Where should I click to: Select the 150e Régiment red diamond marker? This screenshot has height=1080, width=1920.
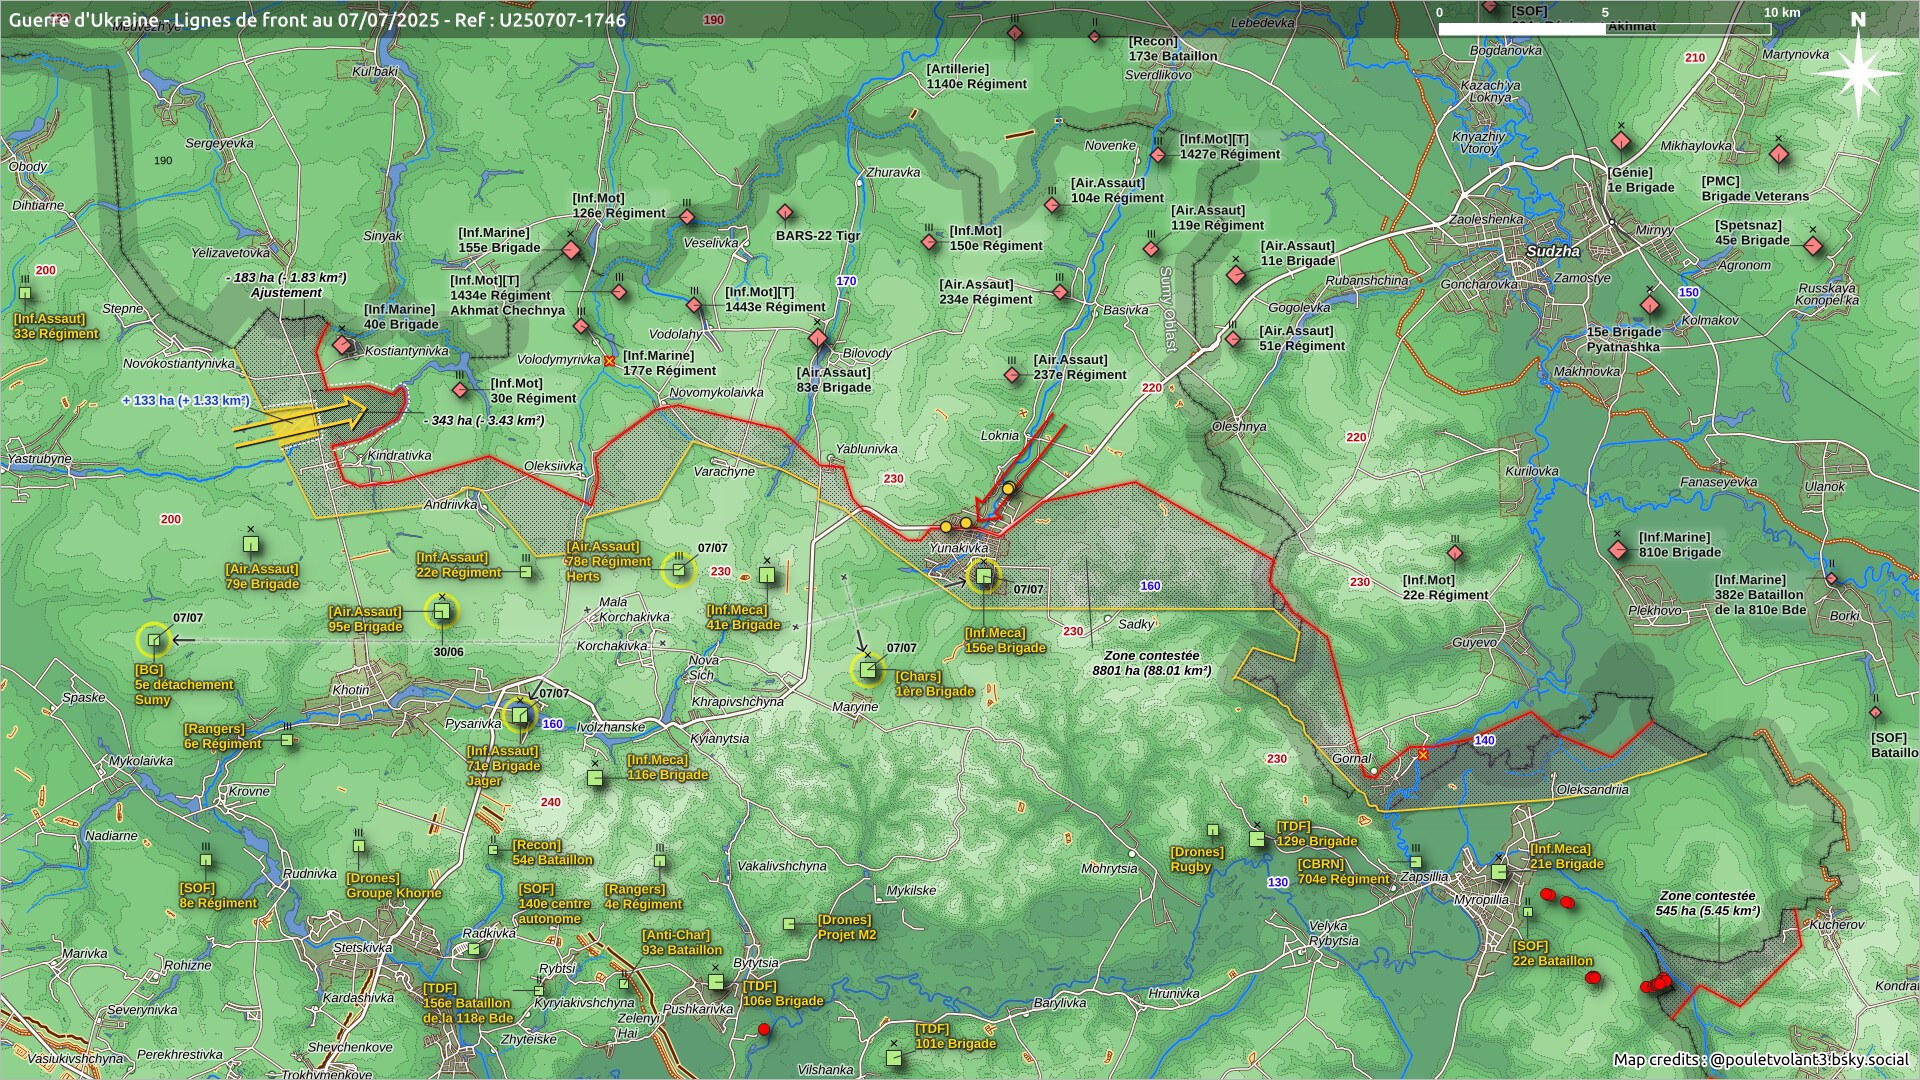[929, 242]
